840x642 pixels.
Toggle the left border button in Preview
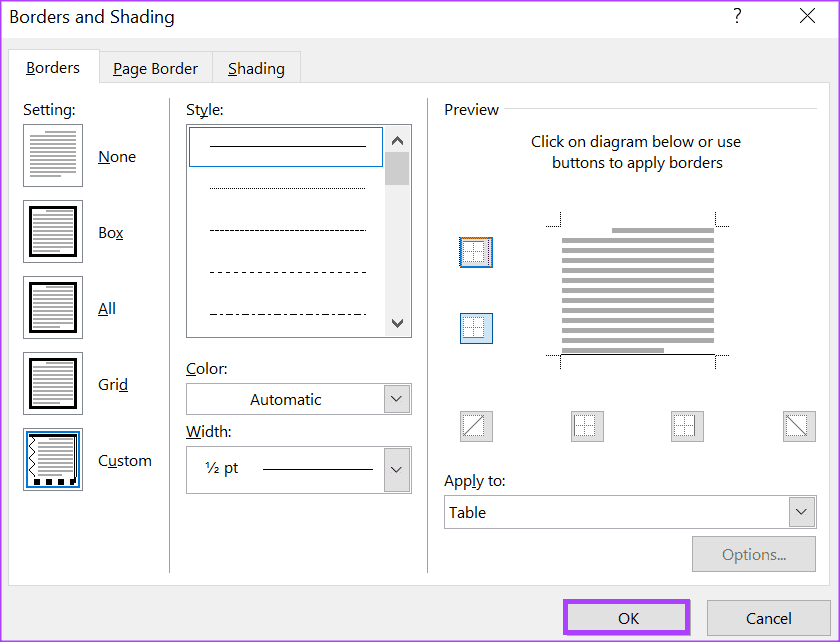[x=587, y=426]
